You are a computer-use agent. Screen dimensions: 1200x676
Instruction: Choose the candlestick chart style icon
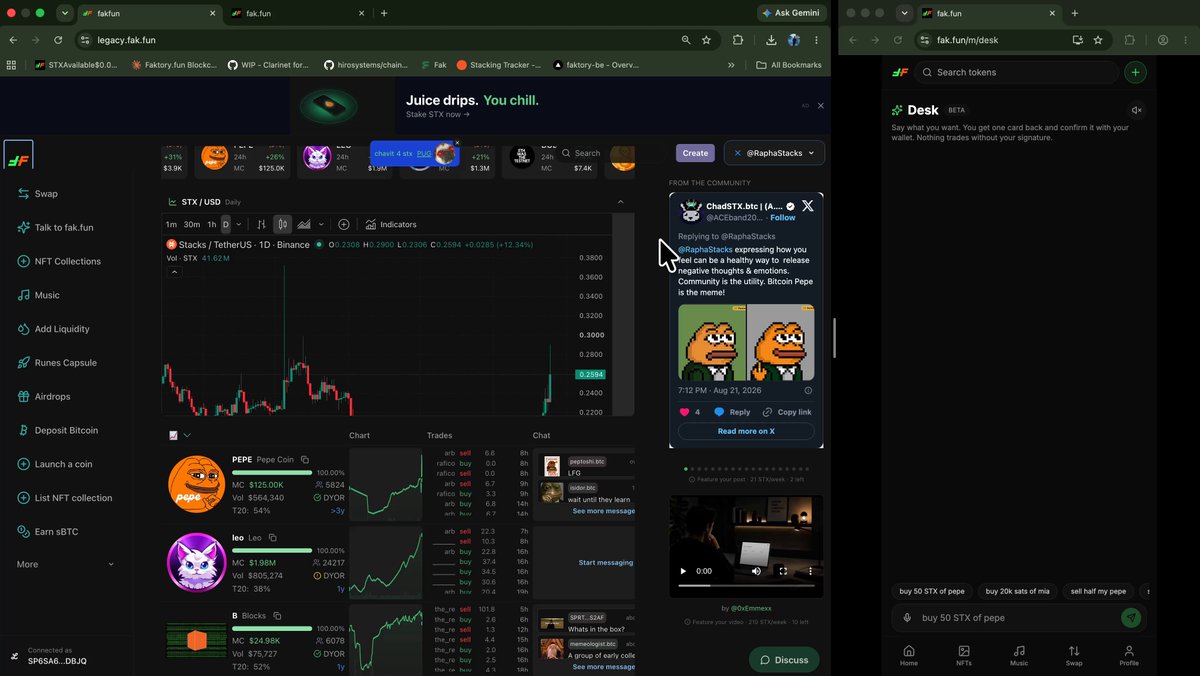tap(283, 225)
